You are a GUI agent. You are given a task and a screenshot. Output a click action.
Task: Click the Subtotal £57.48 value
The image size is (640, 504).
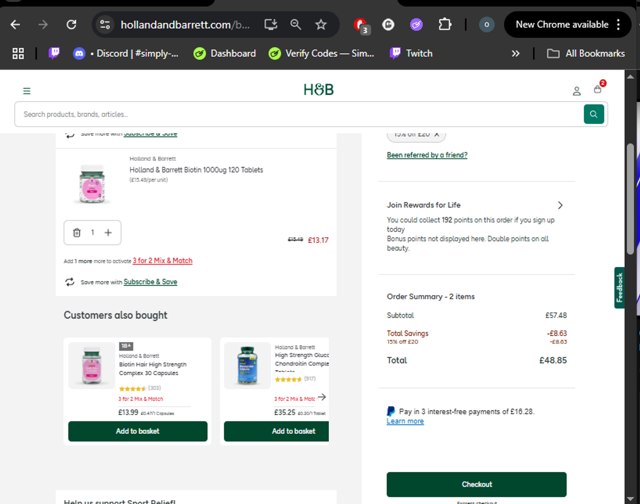[x=556, y=315]
